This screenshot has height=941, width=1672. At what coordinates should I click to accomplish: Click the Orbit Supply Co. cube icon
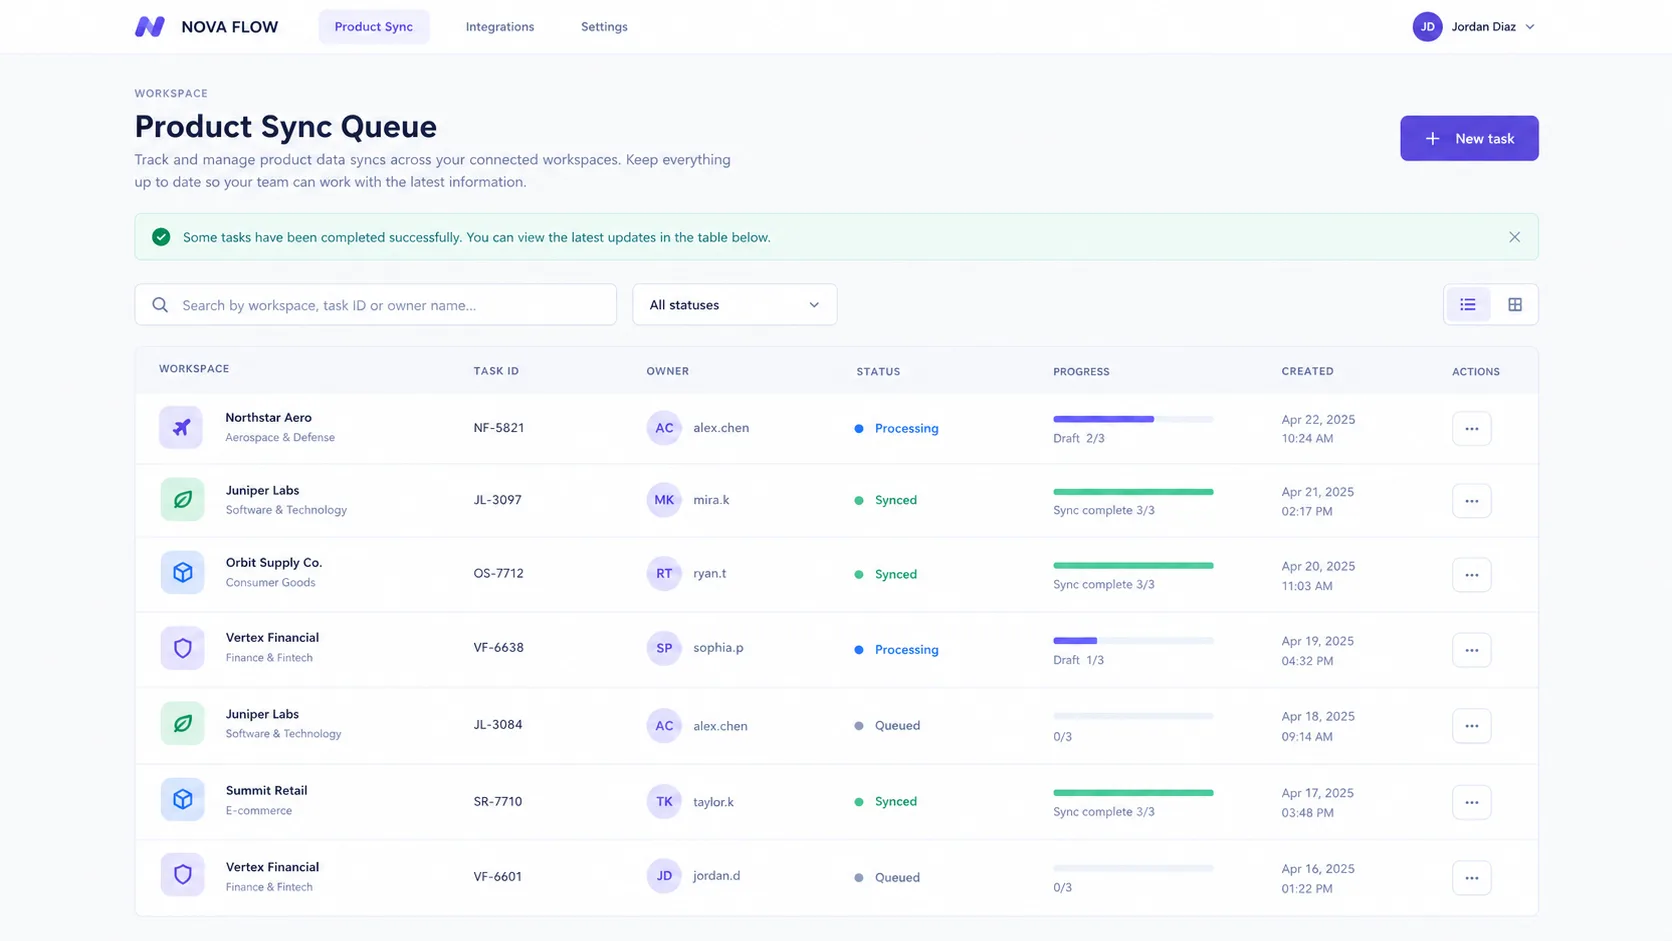182,573
